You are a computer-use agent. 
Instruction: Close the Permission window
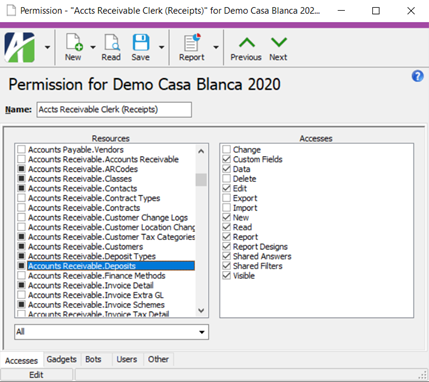(x=411, y=11)
